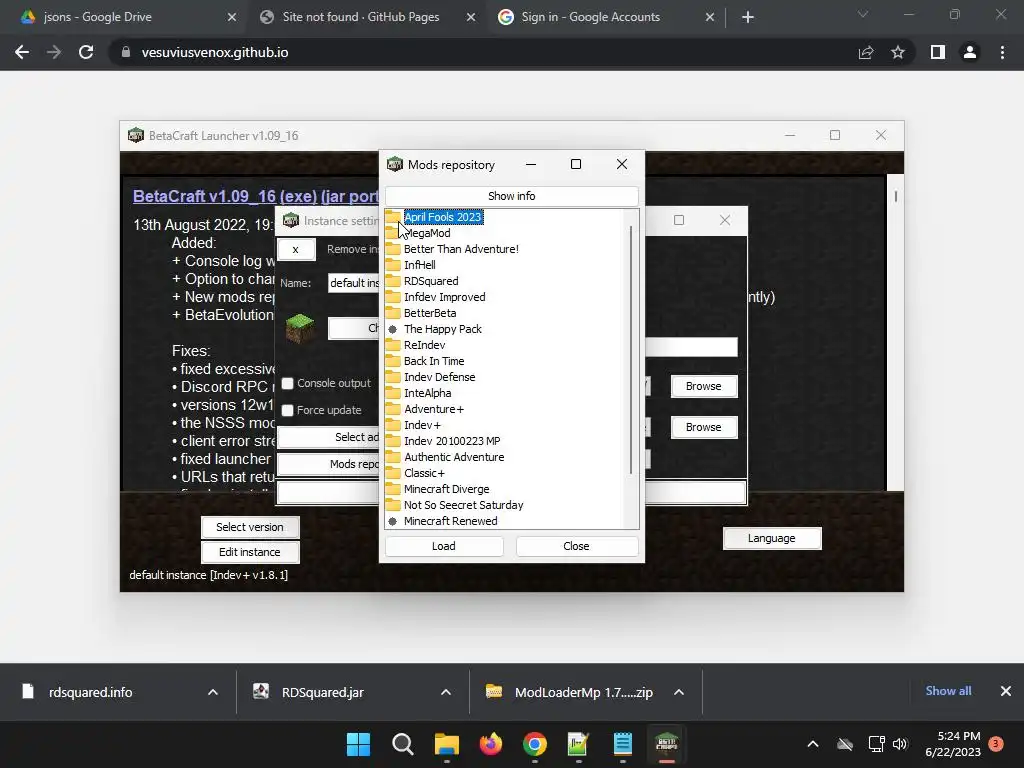
Task: Click Edit instance in launcher
Action: click(x=250, y=552)
